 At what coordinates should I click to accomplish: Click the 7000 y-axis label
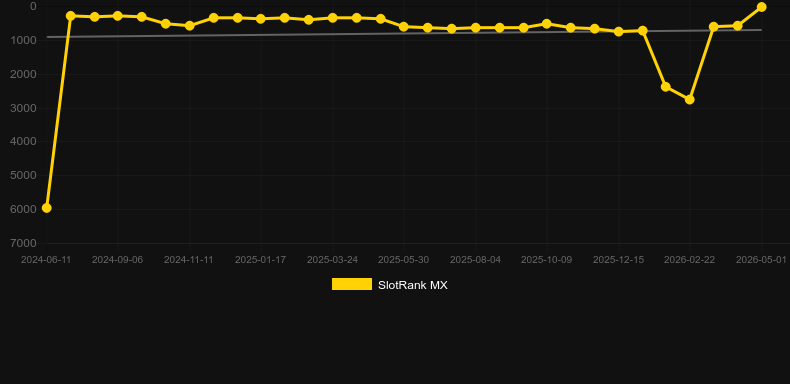click(x=23, y=243)
